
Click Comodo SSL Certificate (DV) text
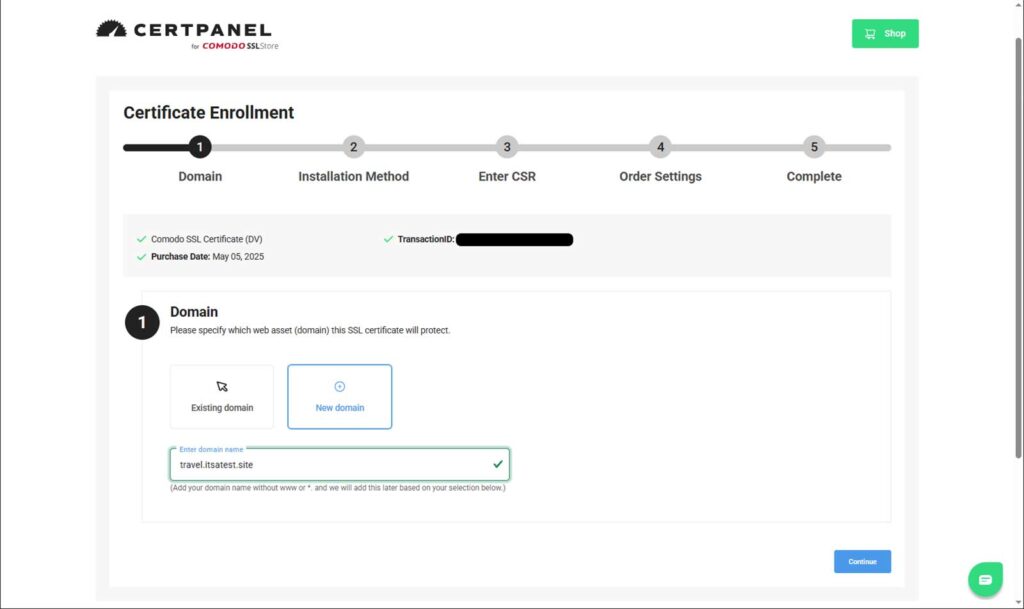pos(206,239)
